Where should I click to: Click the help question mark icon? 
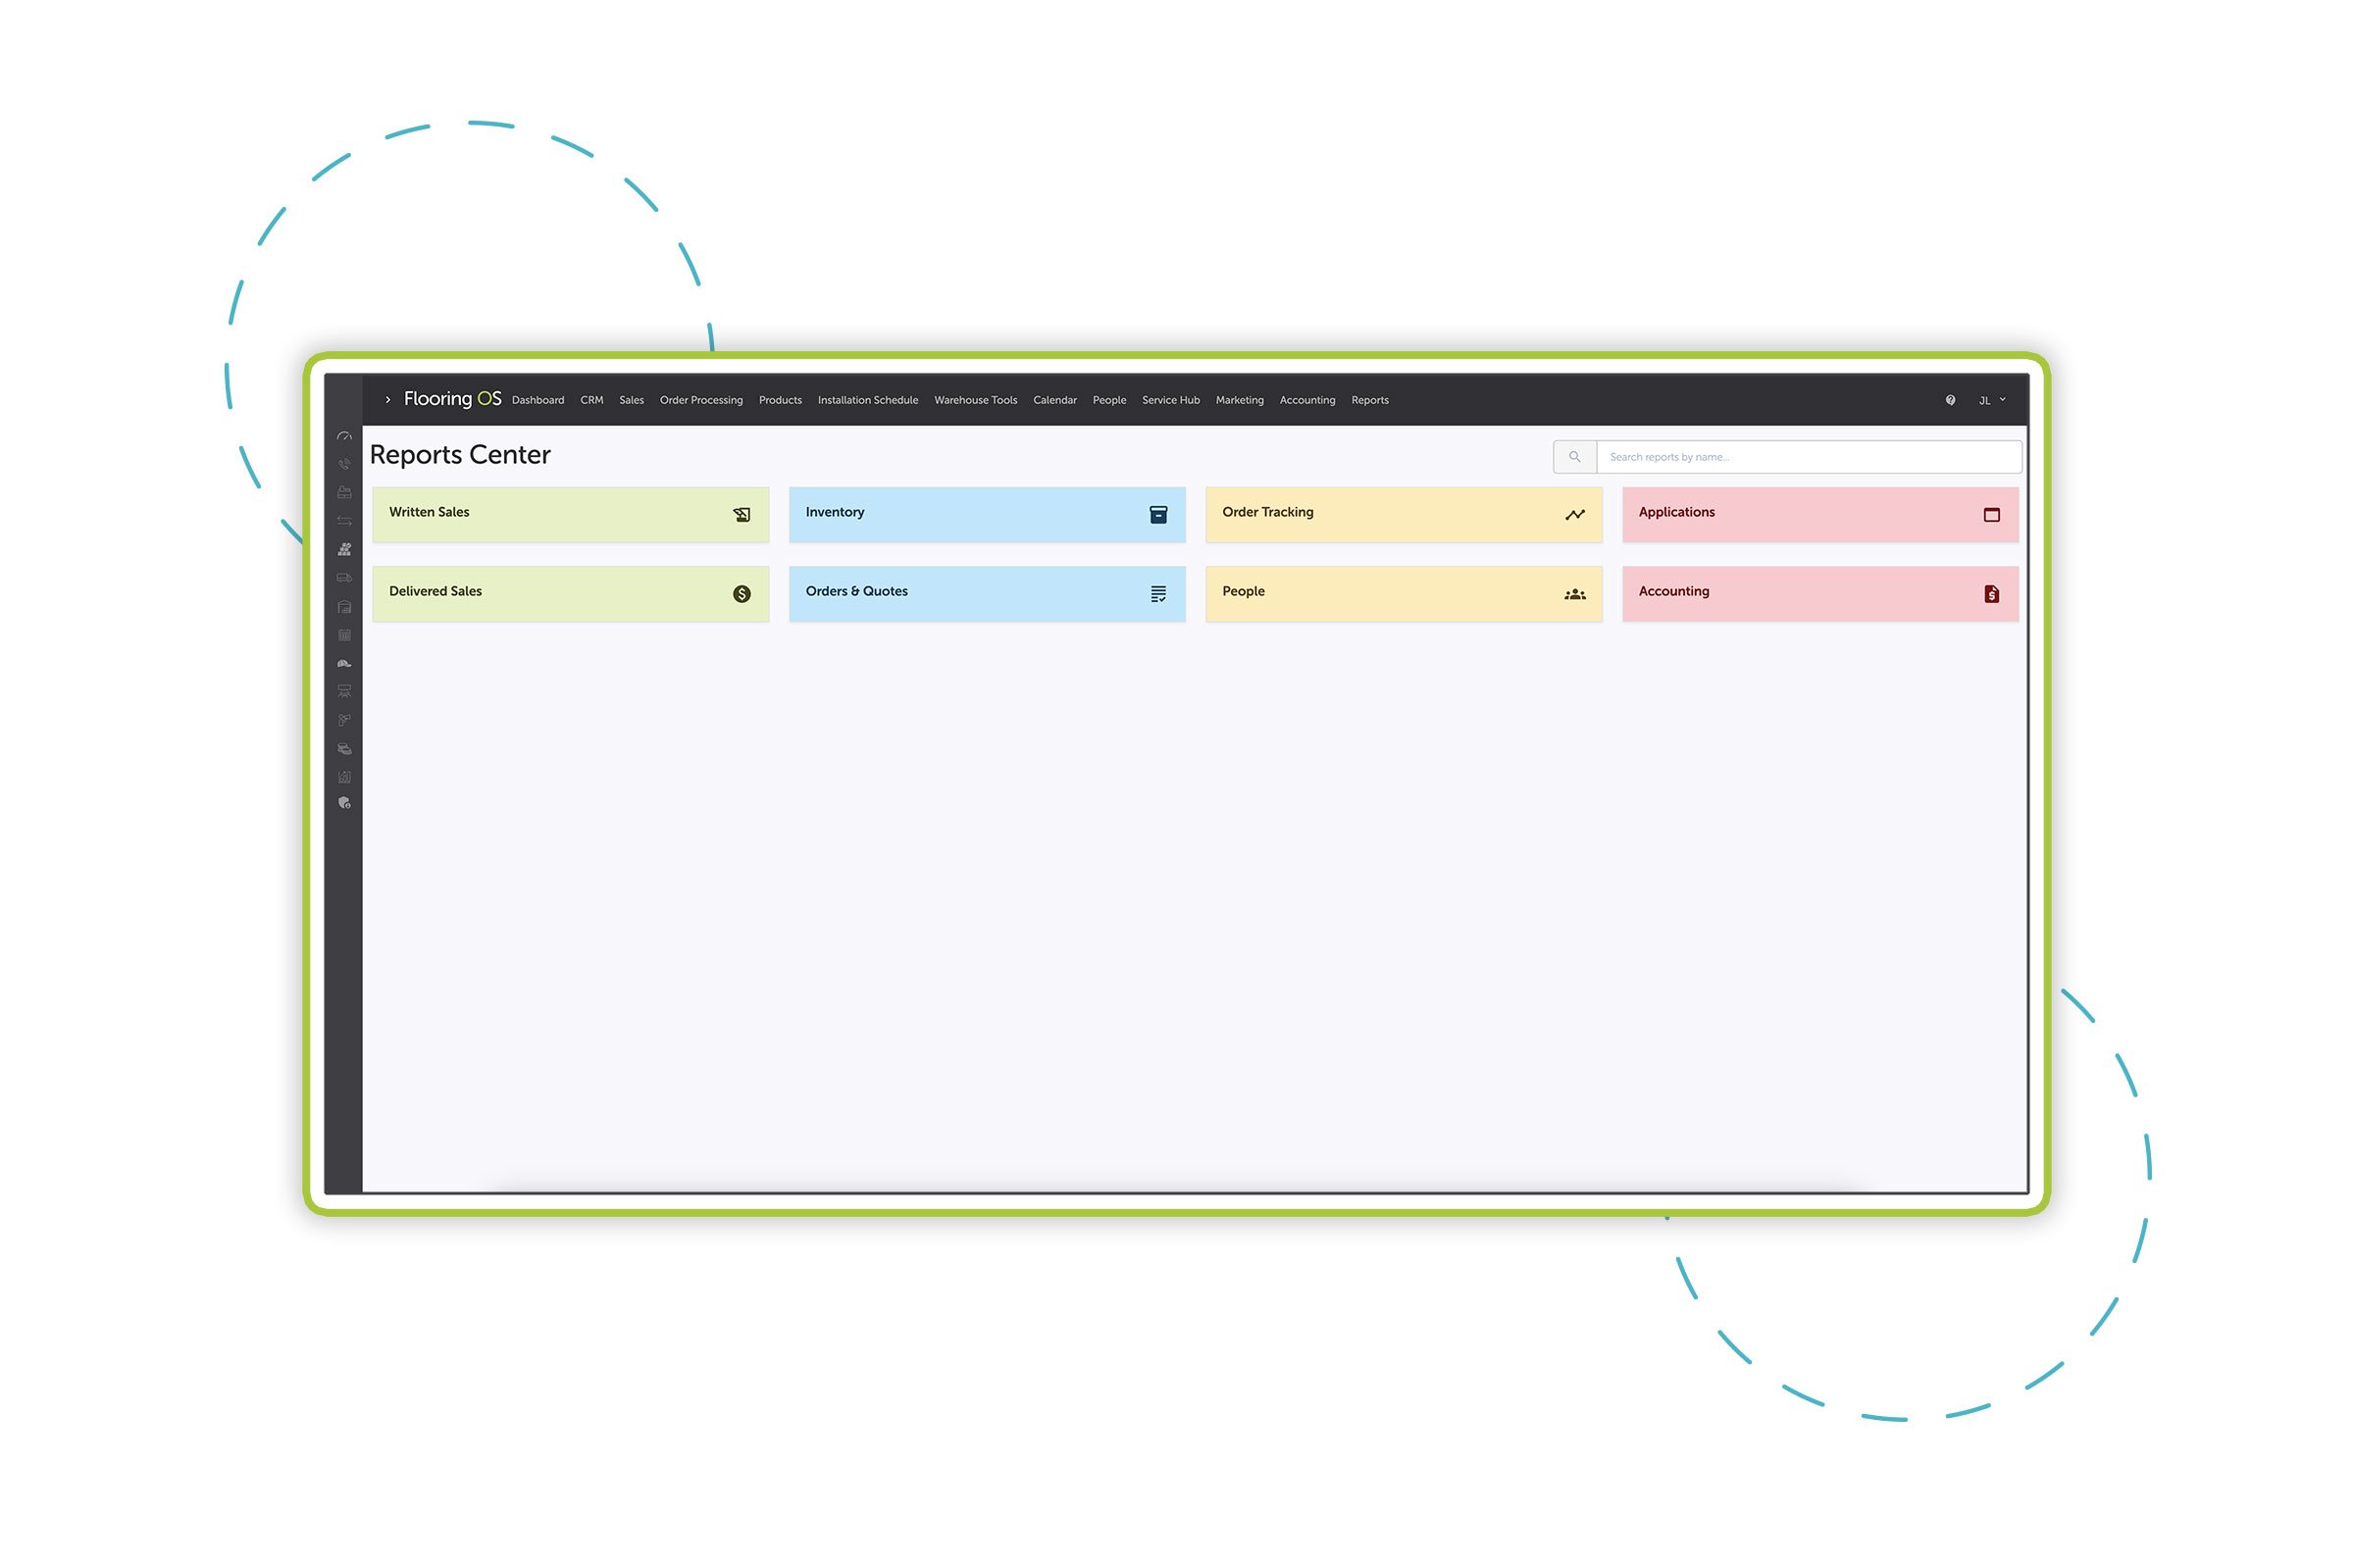pyautogui.click(x=1950, y=400)
